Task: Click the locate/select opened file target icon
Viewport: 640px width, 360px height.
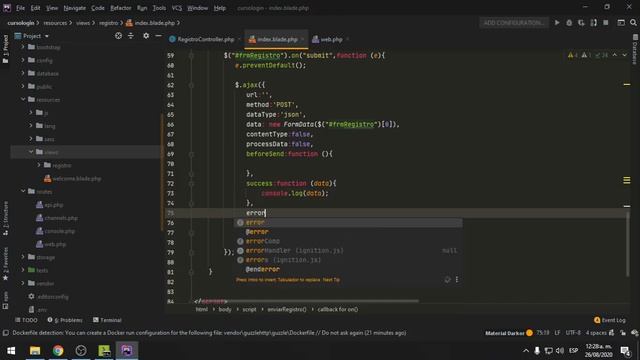Action: [x=118, y=36]
